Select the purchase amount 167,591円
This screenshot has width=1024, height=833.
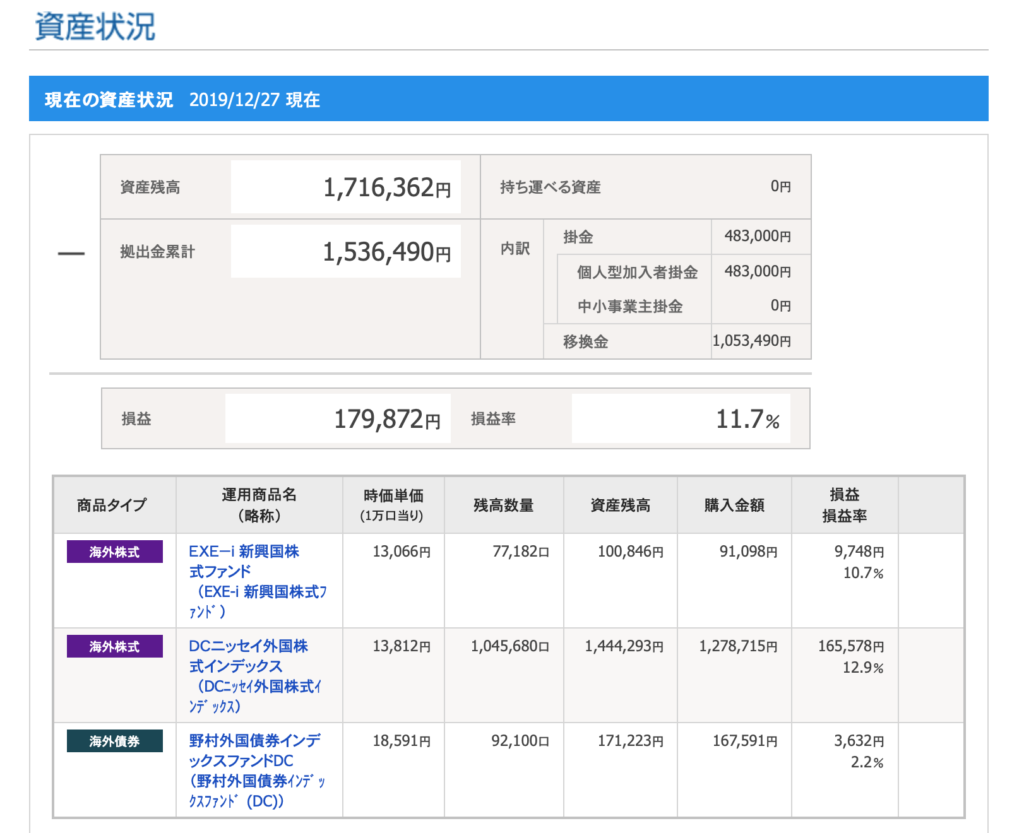pyautogui.click(x=745, y=742)
